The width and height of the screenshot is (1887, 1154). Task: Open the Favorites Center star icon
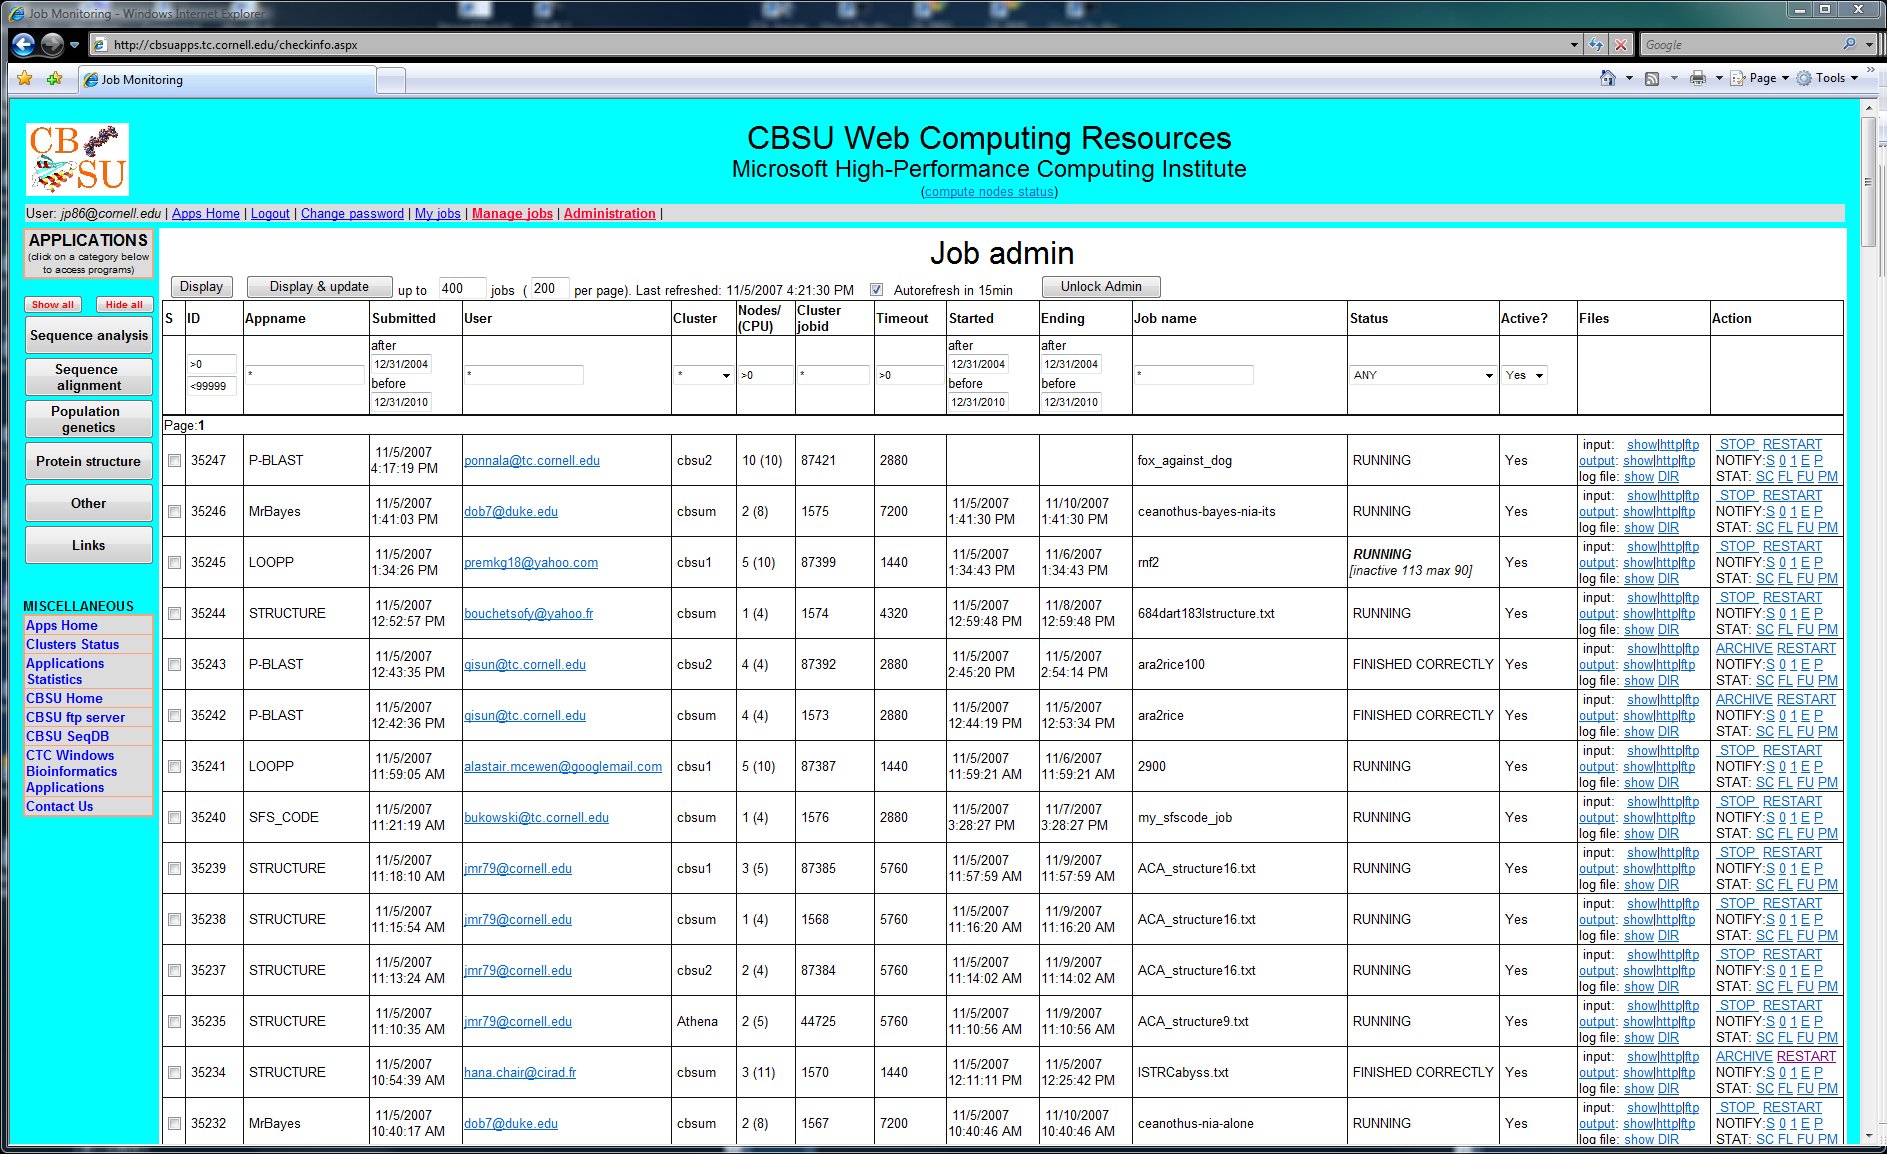(25, 78)
